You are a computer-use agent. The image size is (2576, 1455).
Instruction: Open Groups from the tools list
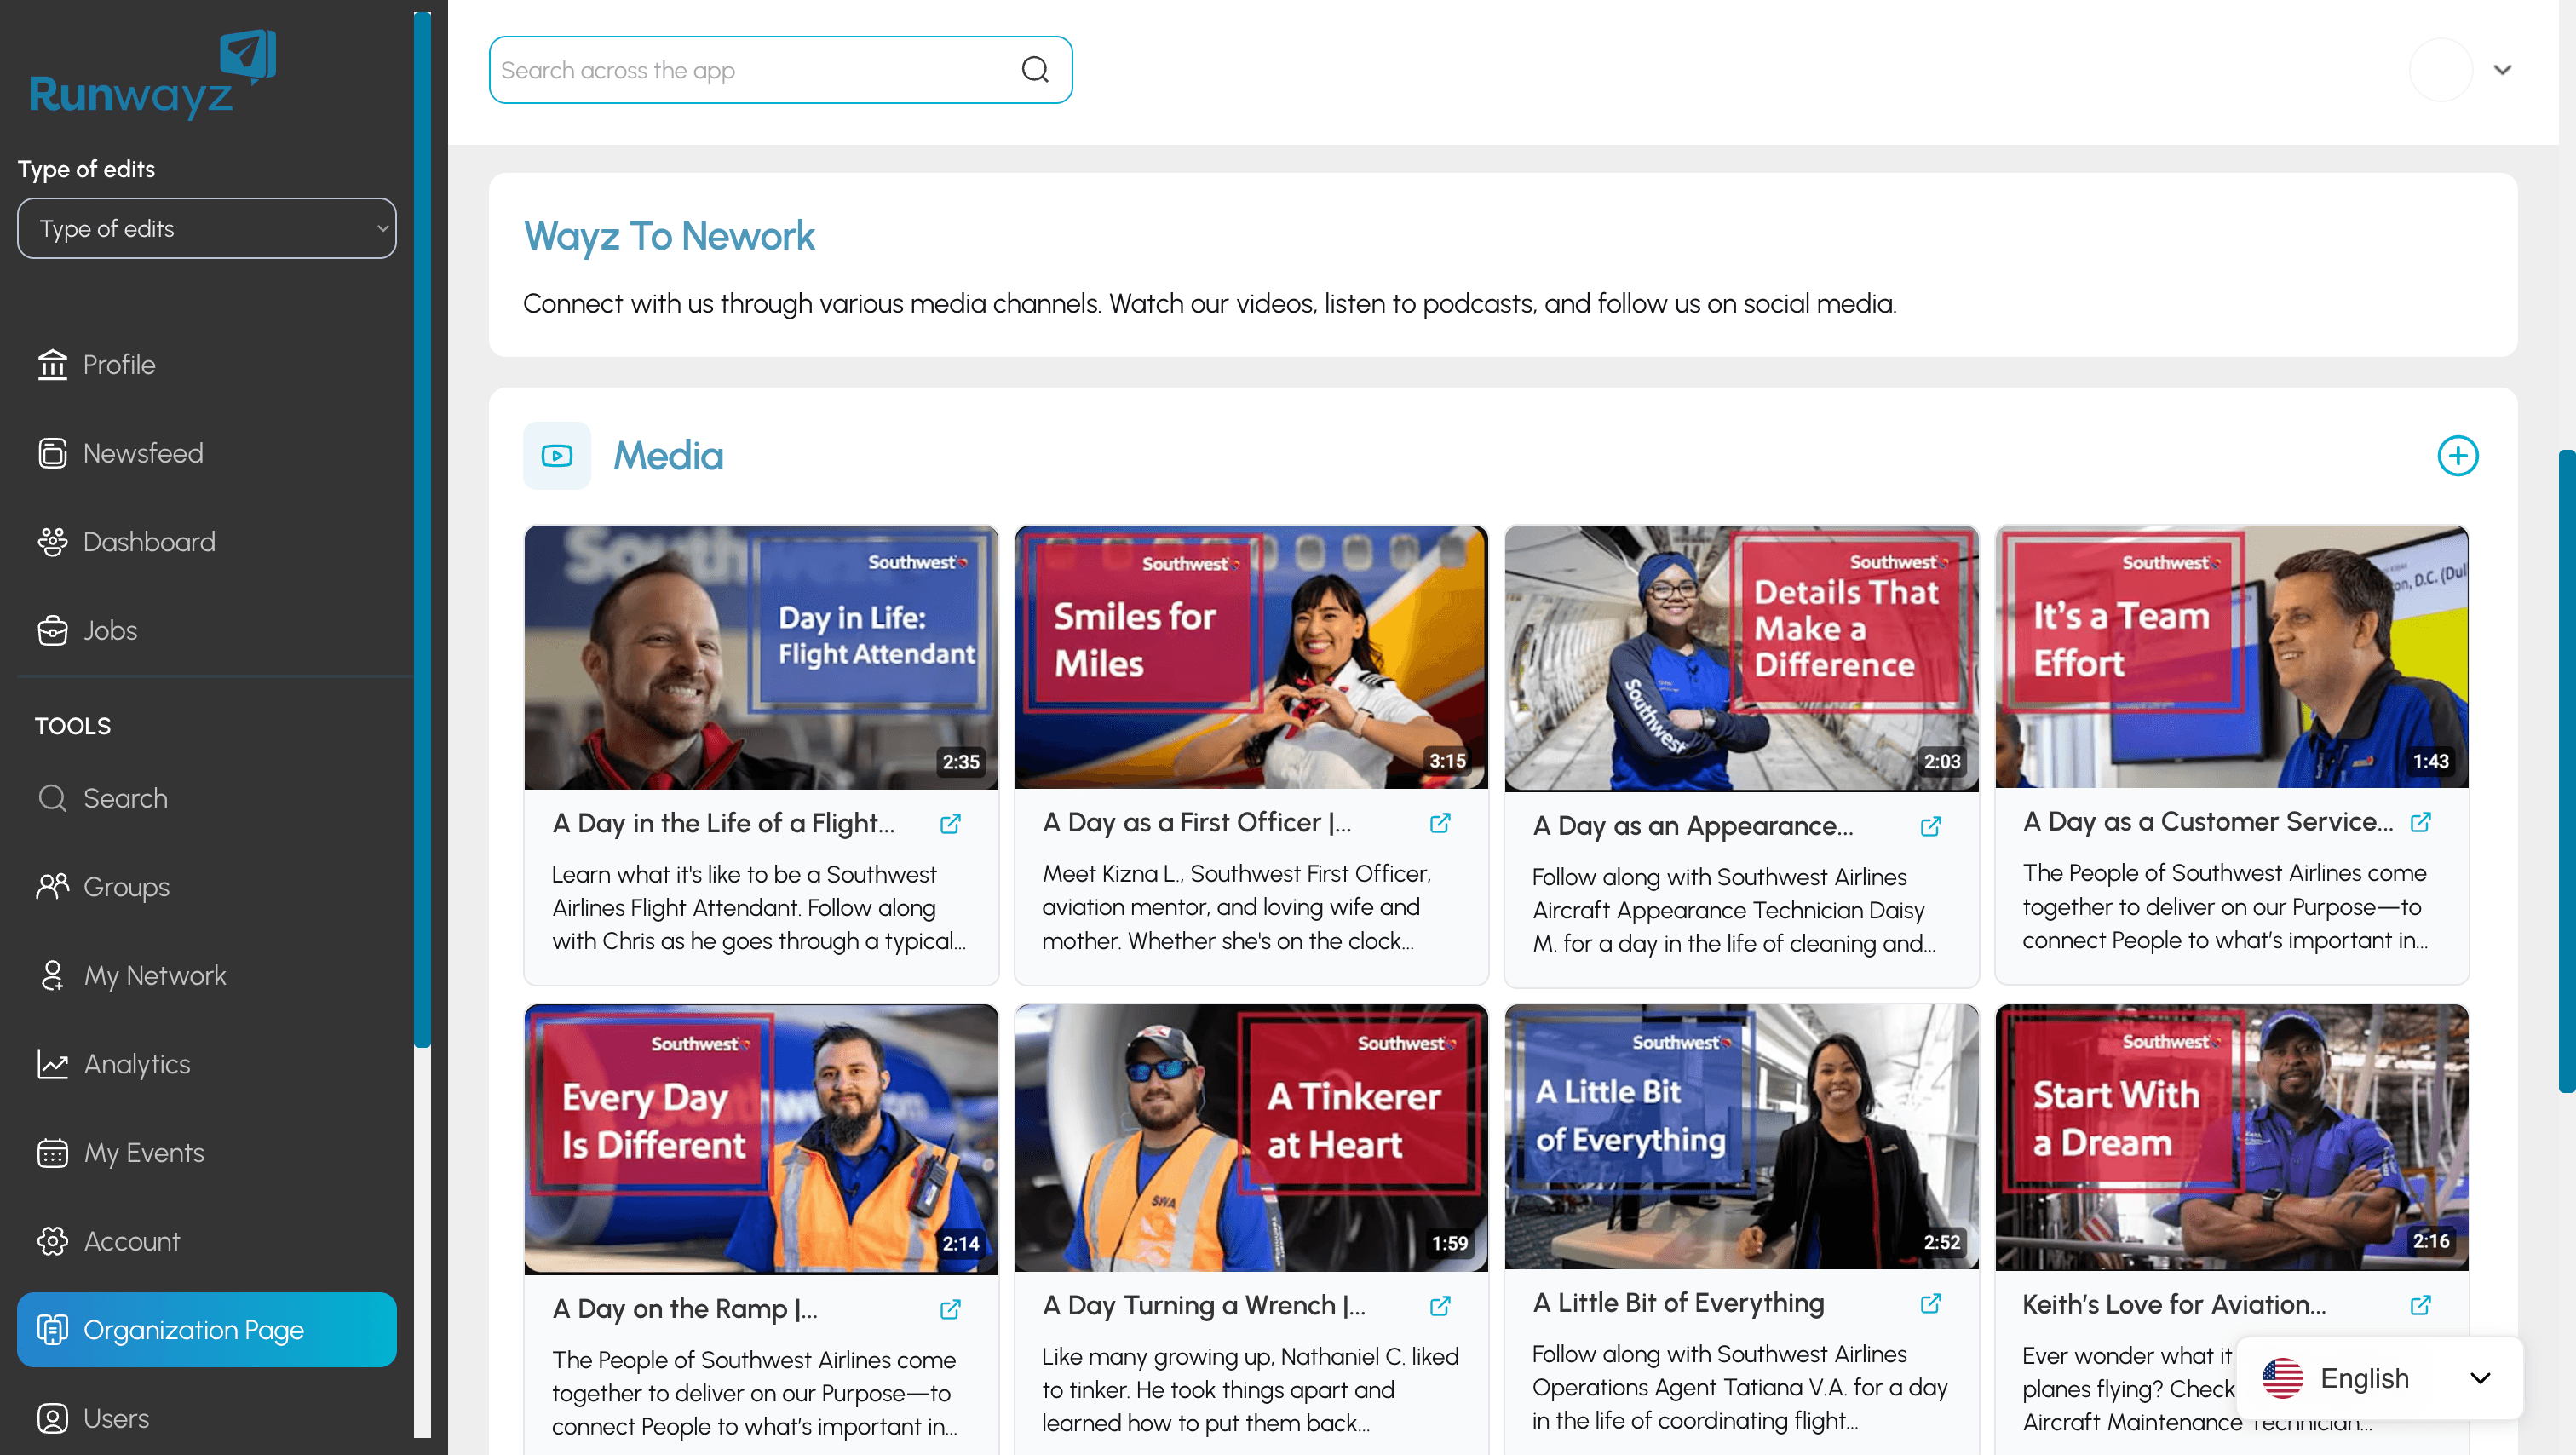(x=207, y=887)
